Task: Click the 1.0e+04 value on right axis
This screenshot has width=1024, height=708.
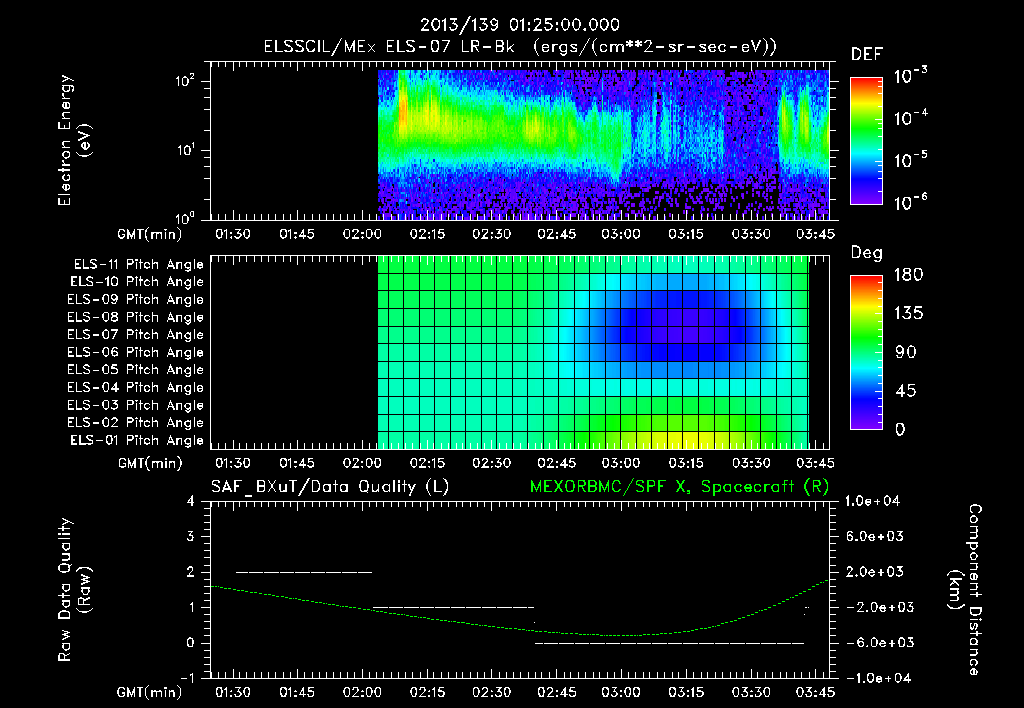Action: click(x=872, y=502)
